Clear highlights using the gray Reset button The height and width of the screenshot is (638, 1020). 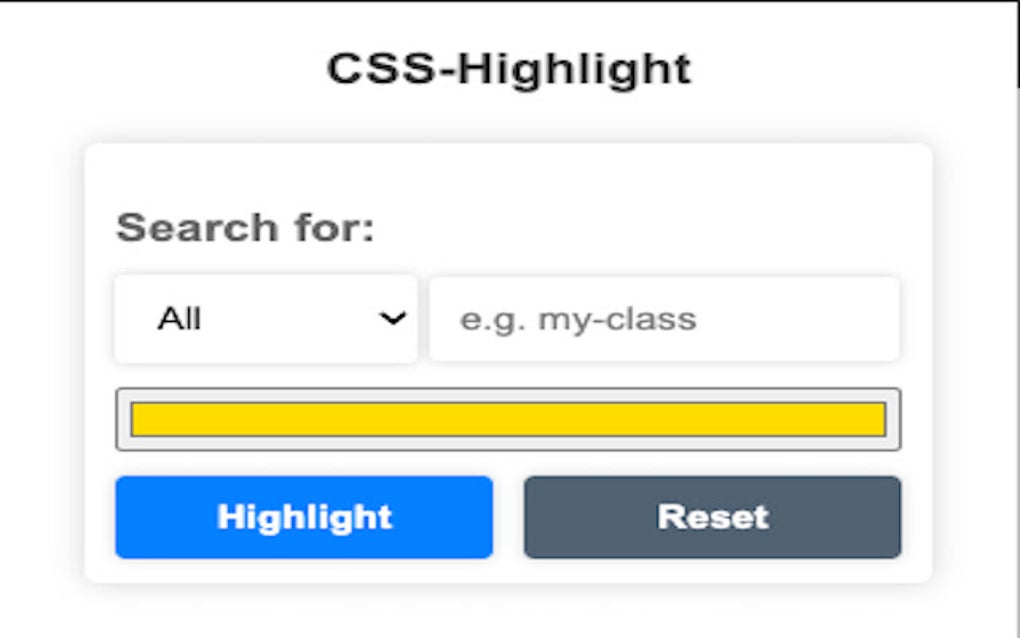(x=712, y=517)
